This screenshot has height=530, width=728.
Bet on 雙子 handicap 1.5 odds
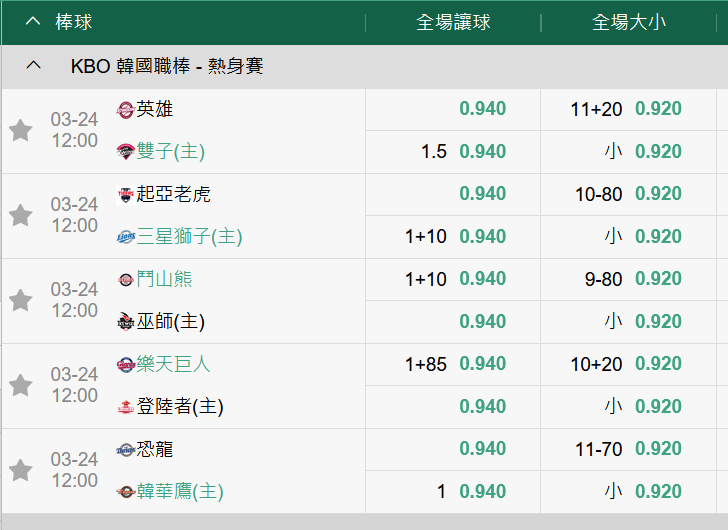coord(482,152)
